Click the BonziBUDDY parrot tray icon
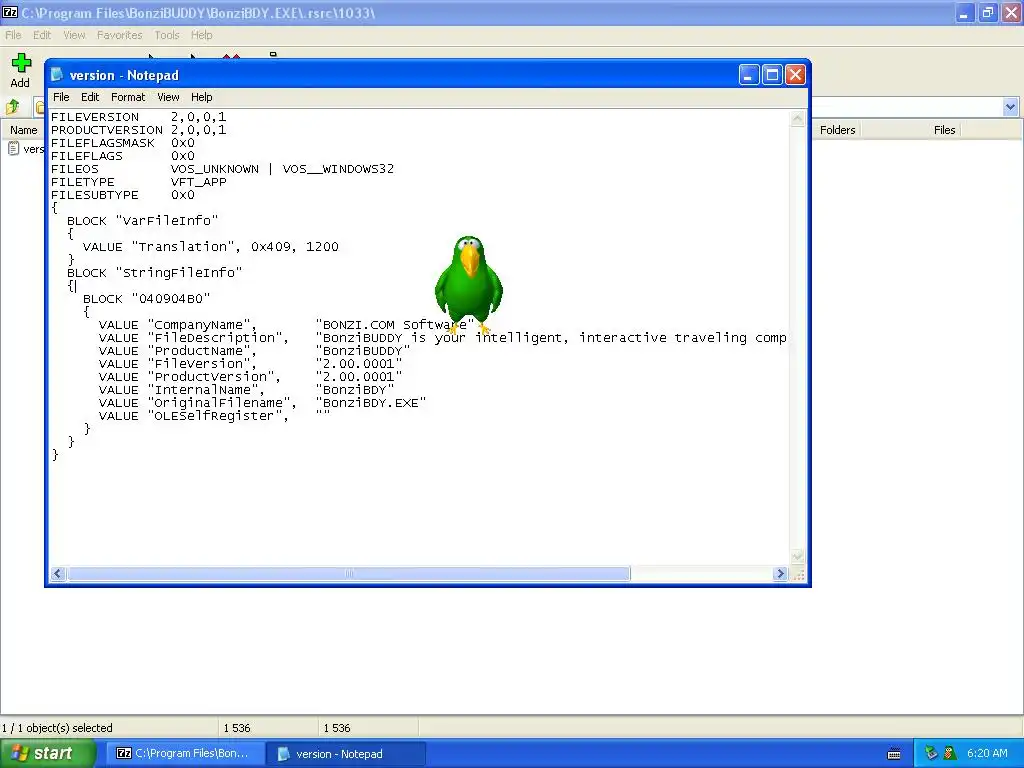Viewport: 1024px width, 768px height. pos(950,753)
